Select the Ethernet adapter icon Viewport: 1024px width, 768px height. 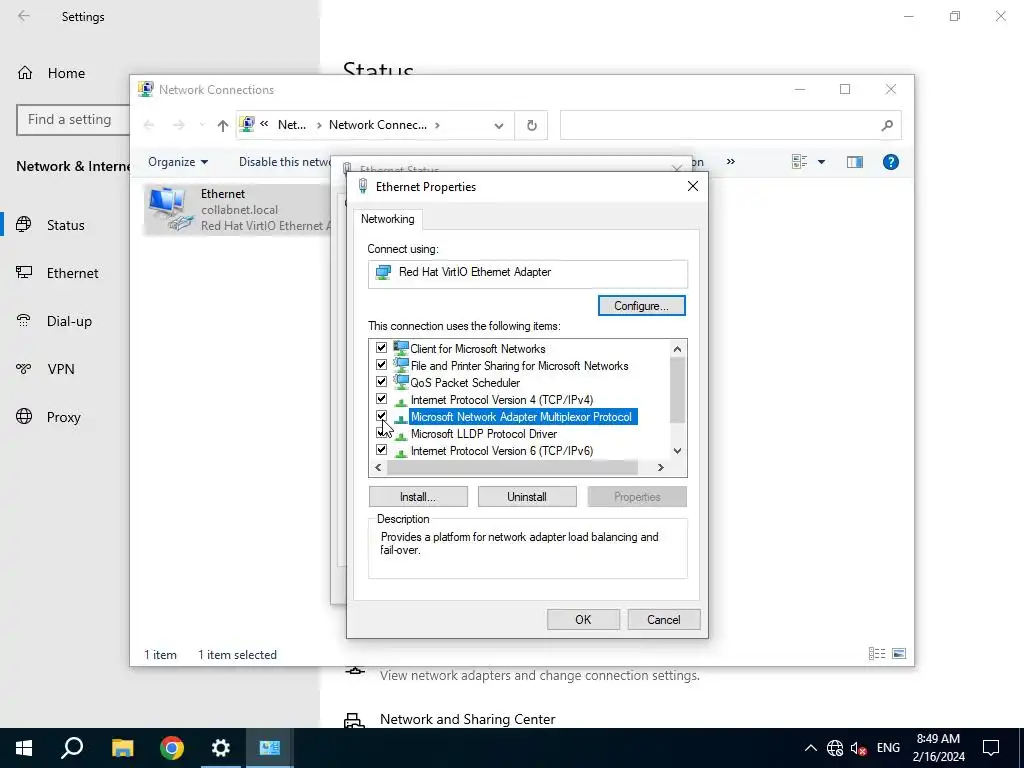170,209
